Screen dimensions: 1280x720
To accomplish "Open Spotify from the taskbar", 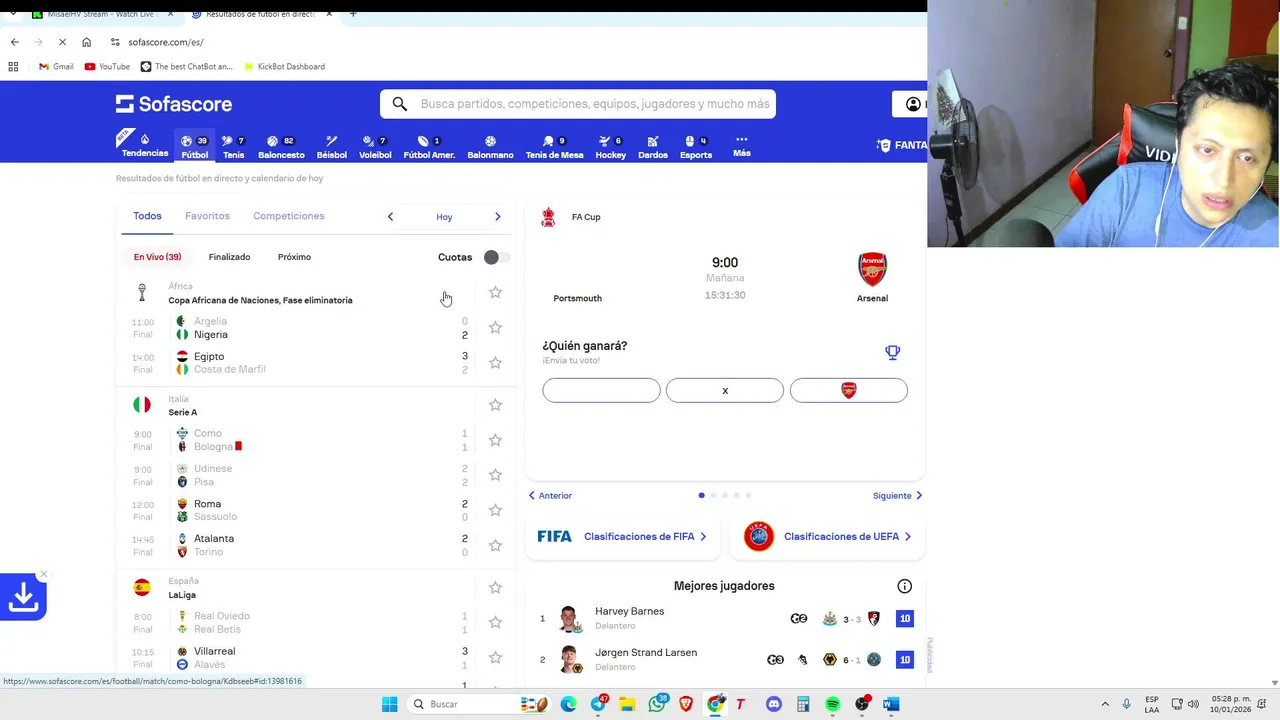I will pyautogui.click(x=832, y=704).
